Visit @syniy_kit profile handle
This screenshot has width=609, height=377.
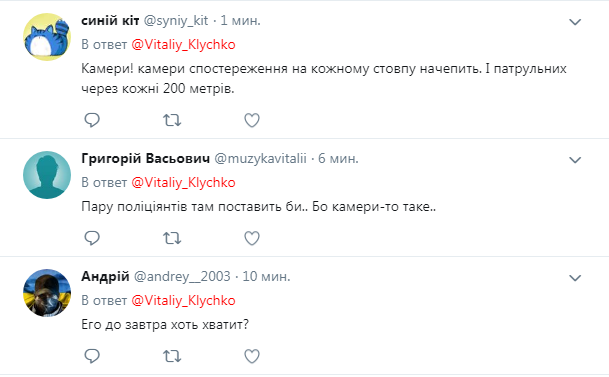click(176, 21)
